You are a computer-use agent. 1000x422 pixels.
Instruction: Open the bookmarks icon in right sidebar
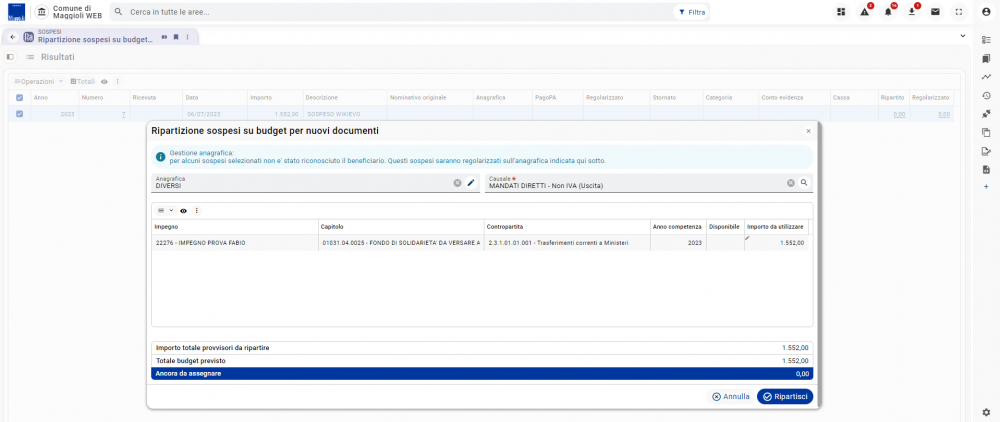point(986,59)
